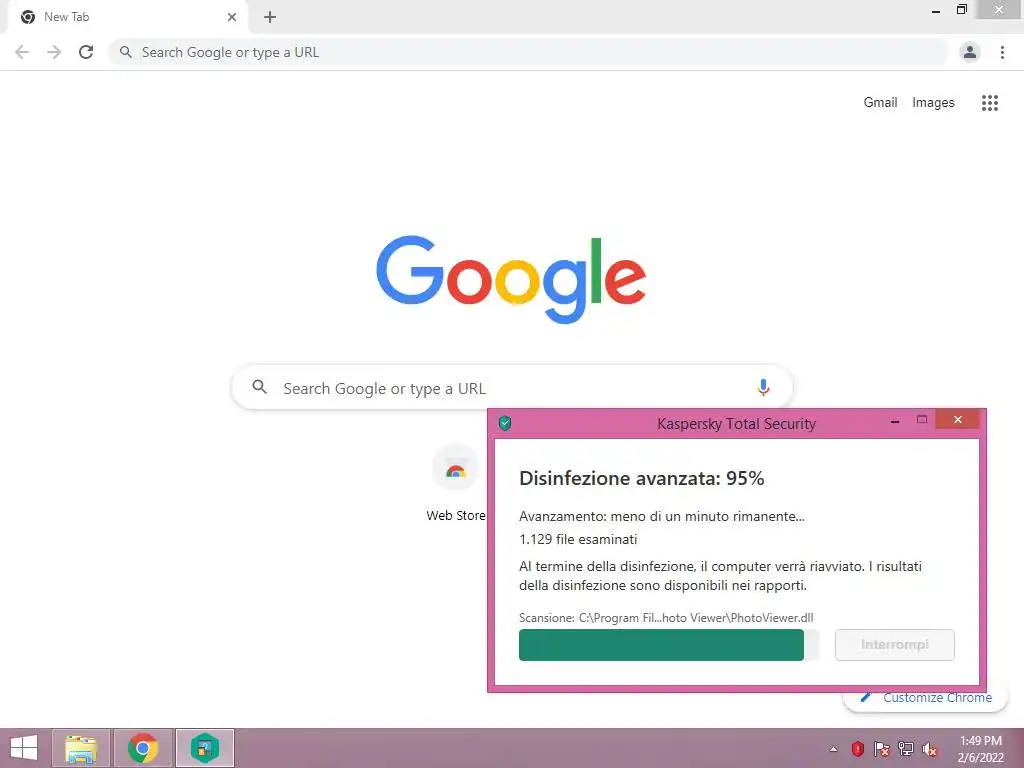
Task: Maximize the Kaspersky Total Security dialog
Action: (922, 420)
